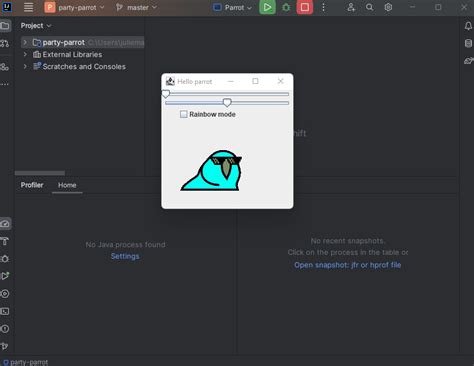
Task: Click the Debug bug icon
Action: tap(286, 7)
